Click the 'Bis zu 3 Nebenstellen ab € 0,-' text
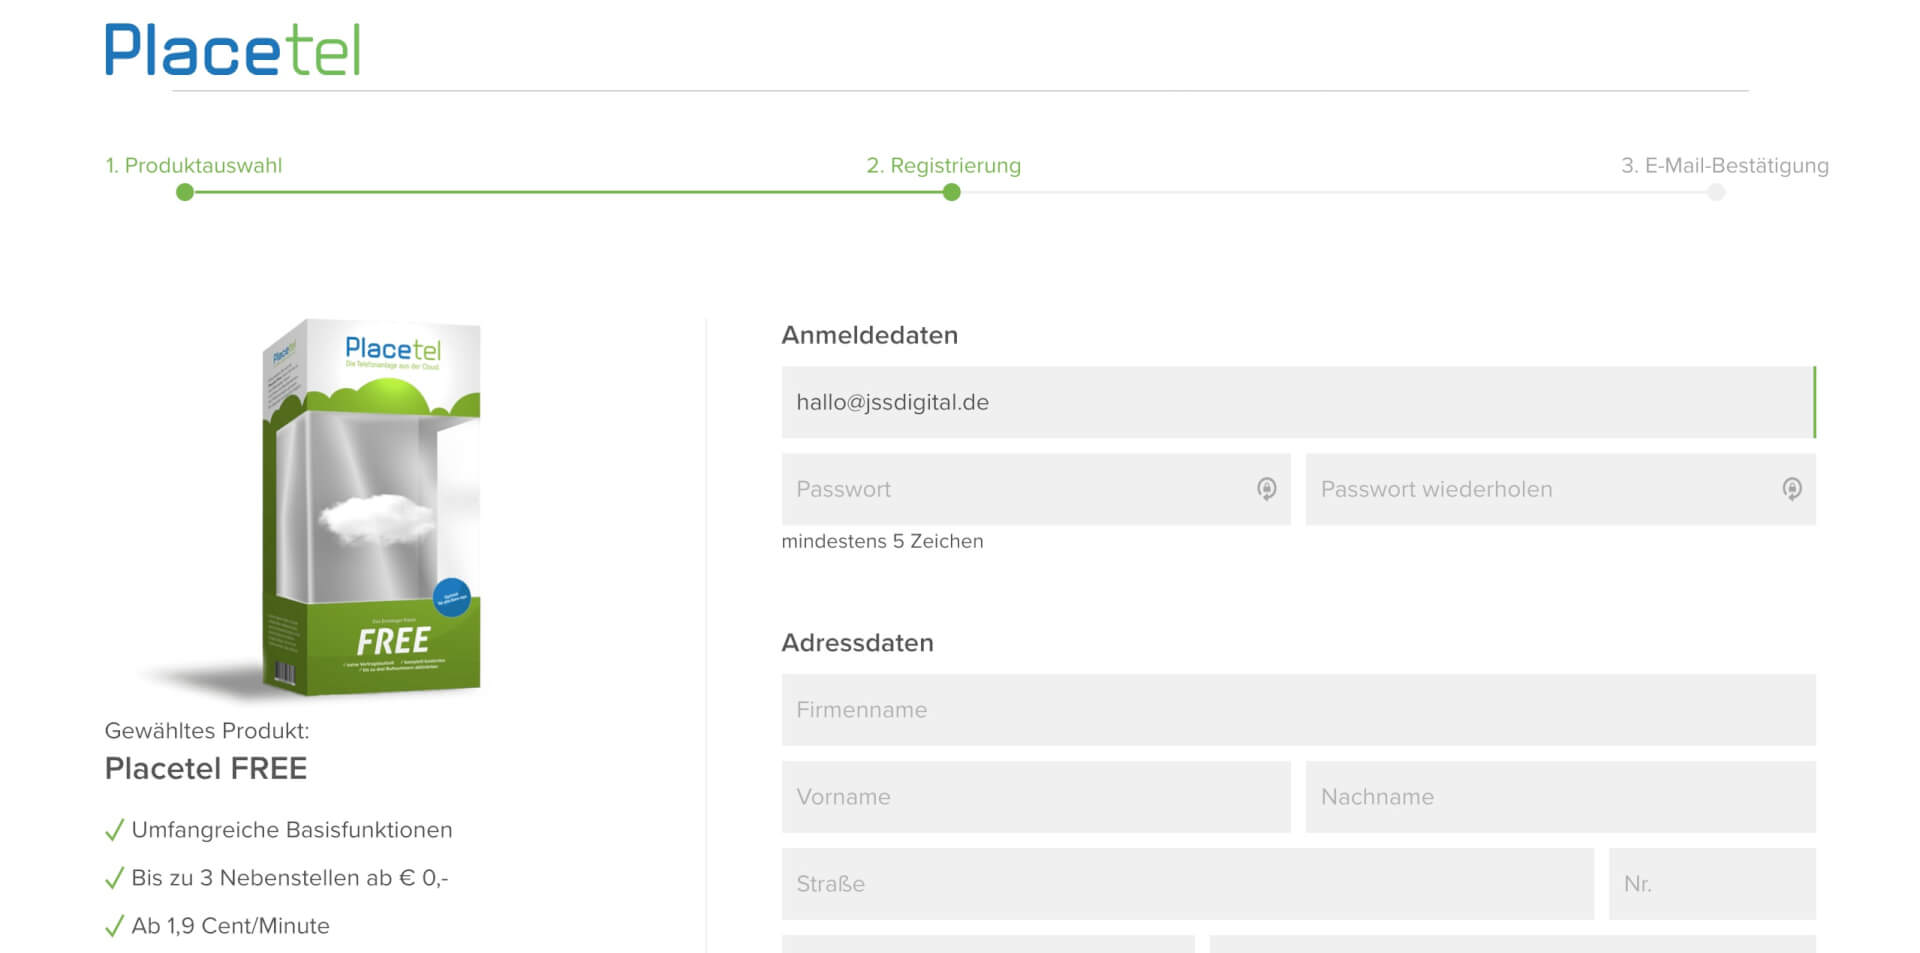1920x953 pixels. pyautogui.click(x=290, y=878)
